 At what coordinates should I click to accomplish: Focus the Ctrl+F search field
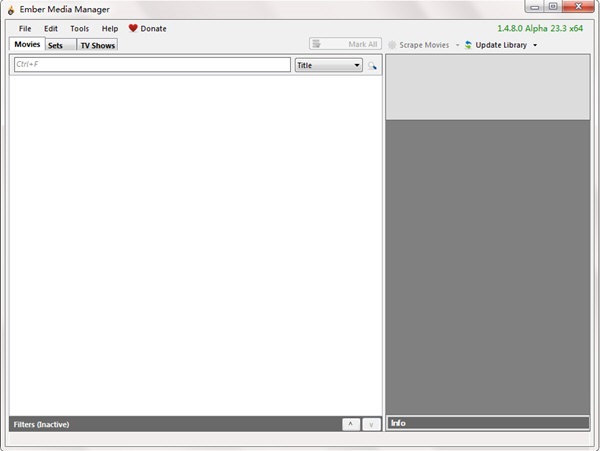(x=152, y=65)
